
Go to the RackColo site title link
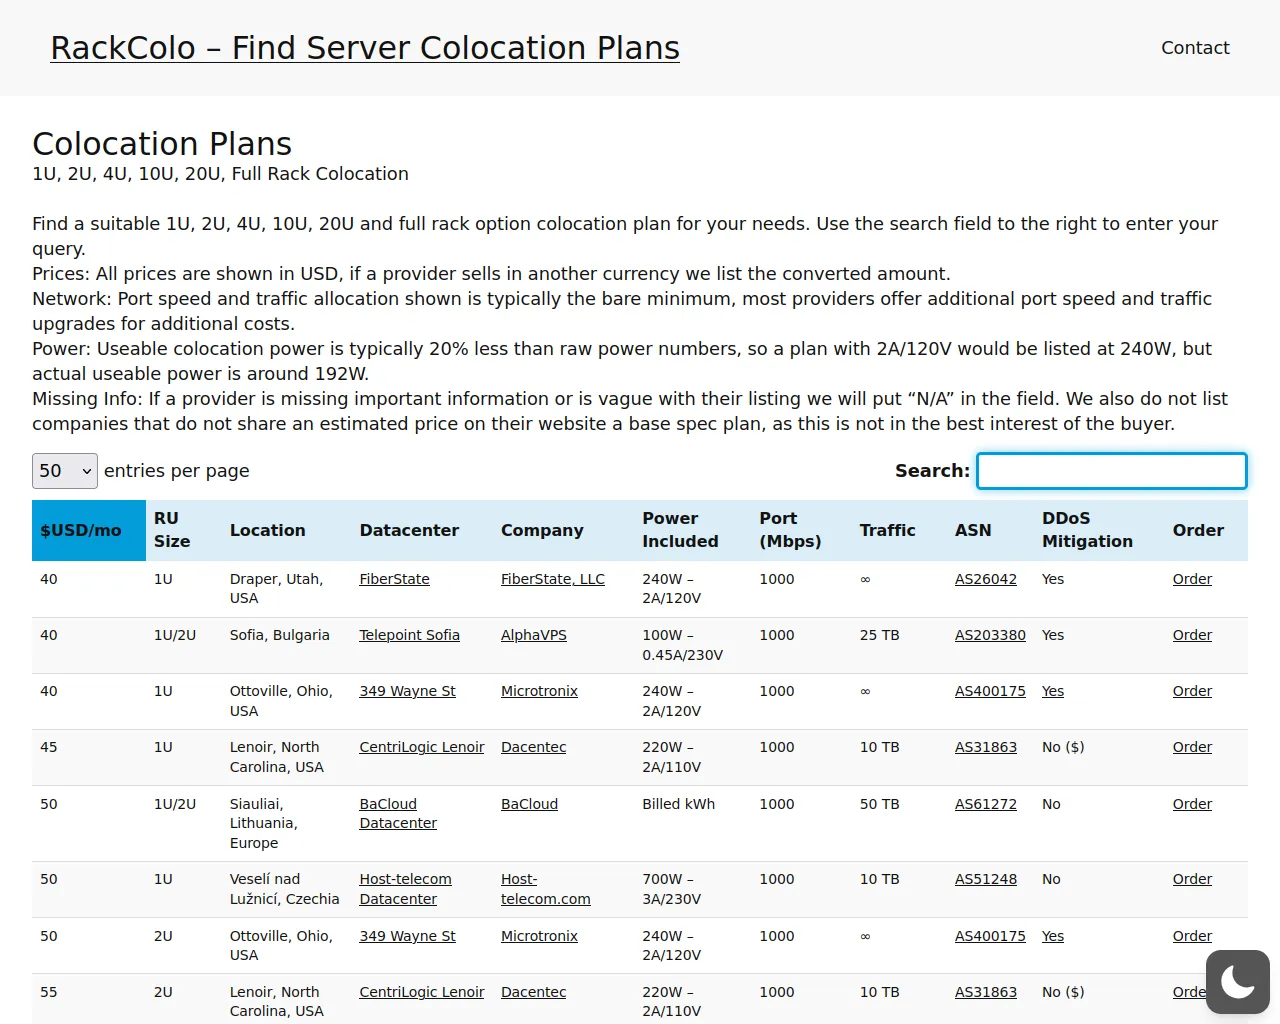(x=365, y=48)
